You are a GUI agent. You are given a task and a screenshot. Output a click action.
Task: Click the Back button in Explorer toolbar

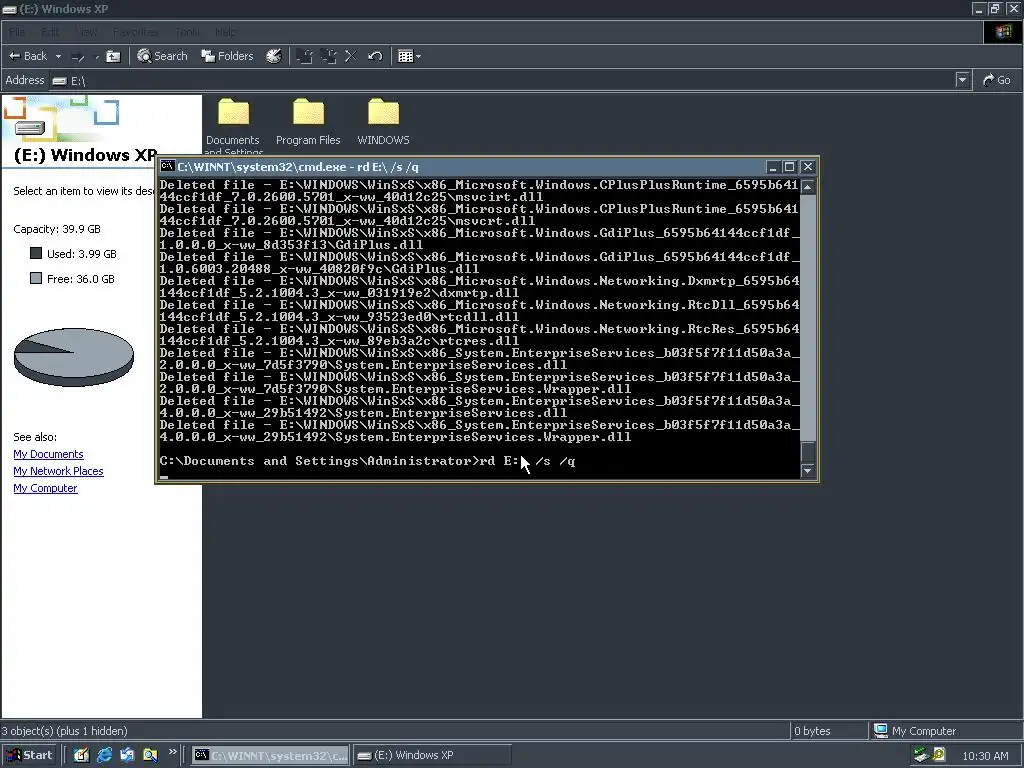tap(27, 56)
